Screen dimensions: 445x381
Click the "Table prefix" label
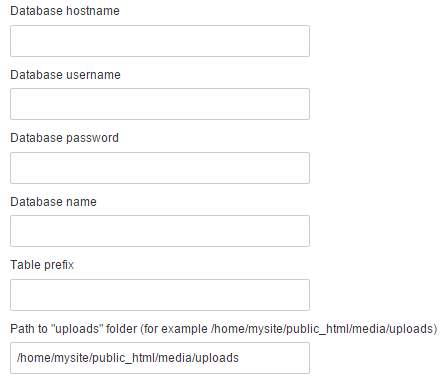(x=42, y=265)
